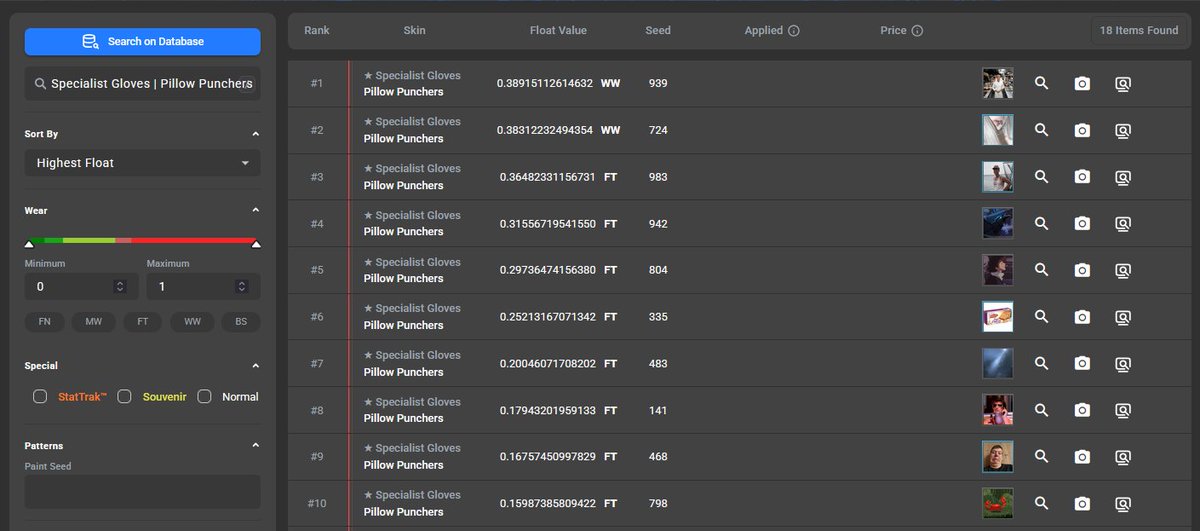Toggle the FT wear filter chip
This screenshot has width=1200, height=531.
(143, 322)
